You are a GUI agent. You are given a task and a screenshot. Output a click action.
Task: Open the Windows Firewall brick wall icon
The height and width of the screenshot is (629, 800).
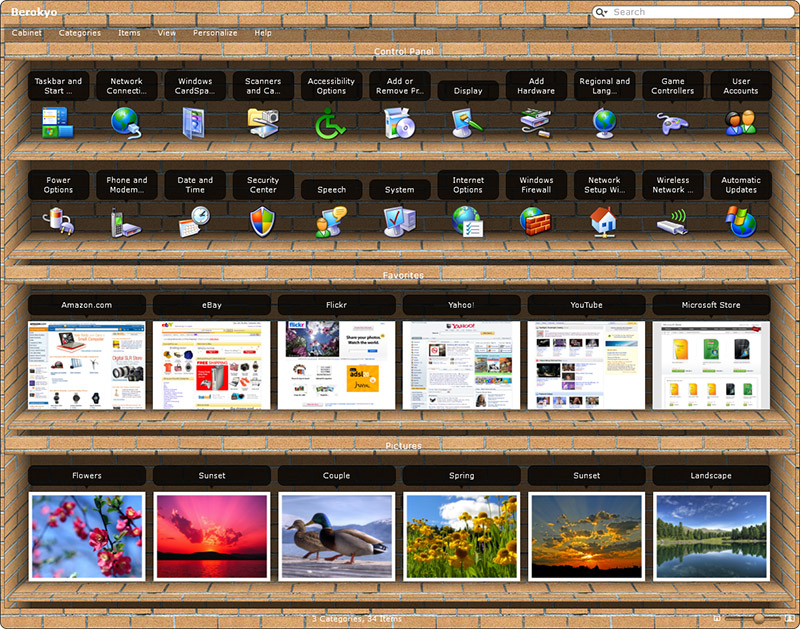pos(535,221)
